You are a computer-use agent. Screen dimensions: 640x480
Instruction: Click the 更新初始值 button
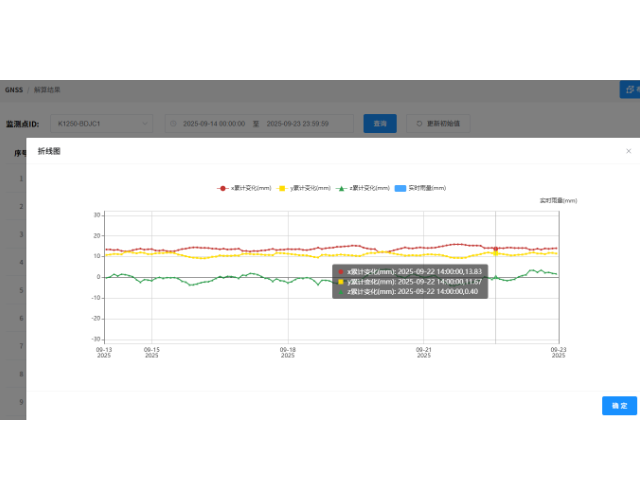[437, 124]
